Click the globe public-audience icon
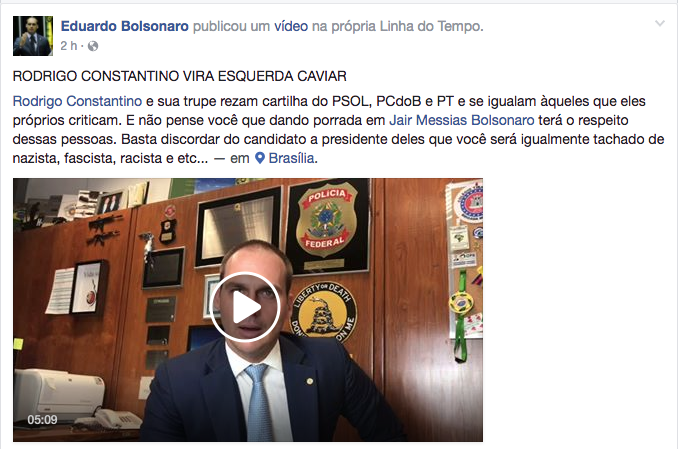 93,46
